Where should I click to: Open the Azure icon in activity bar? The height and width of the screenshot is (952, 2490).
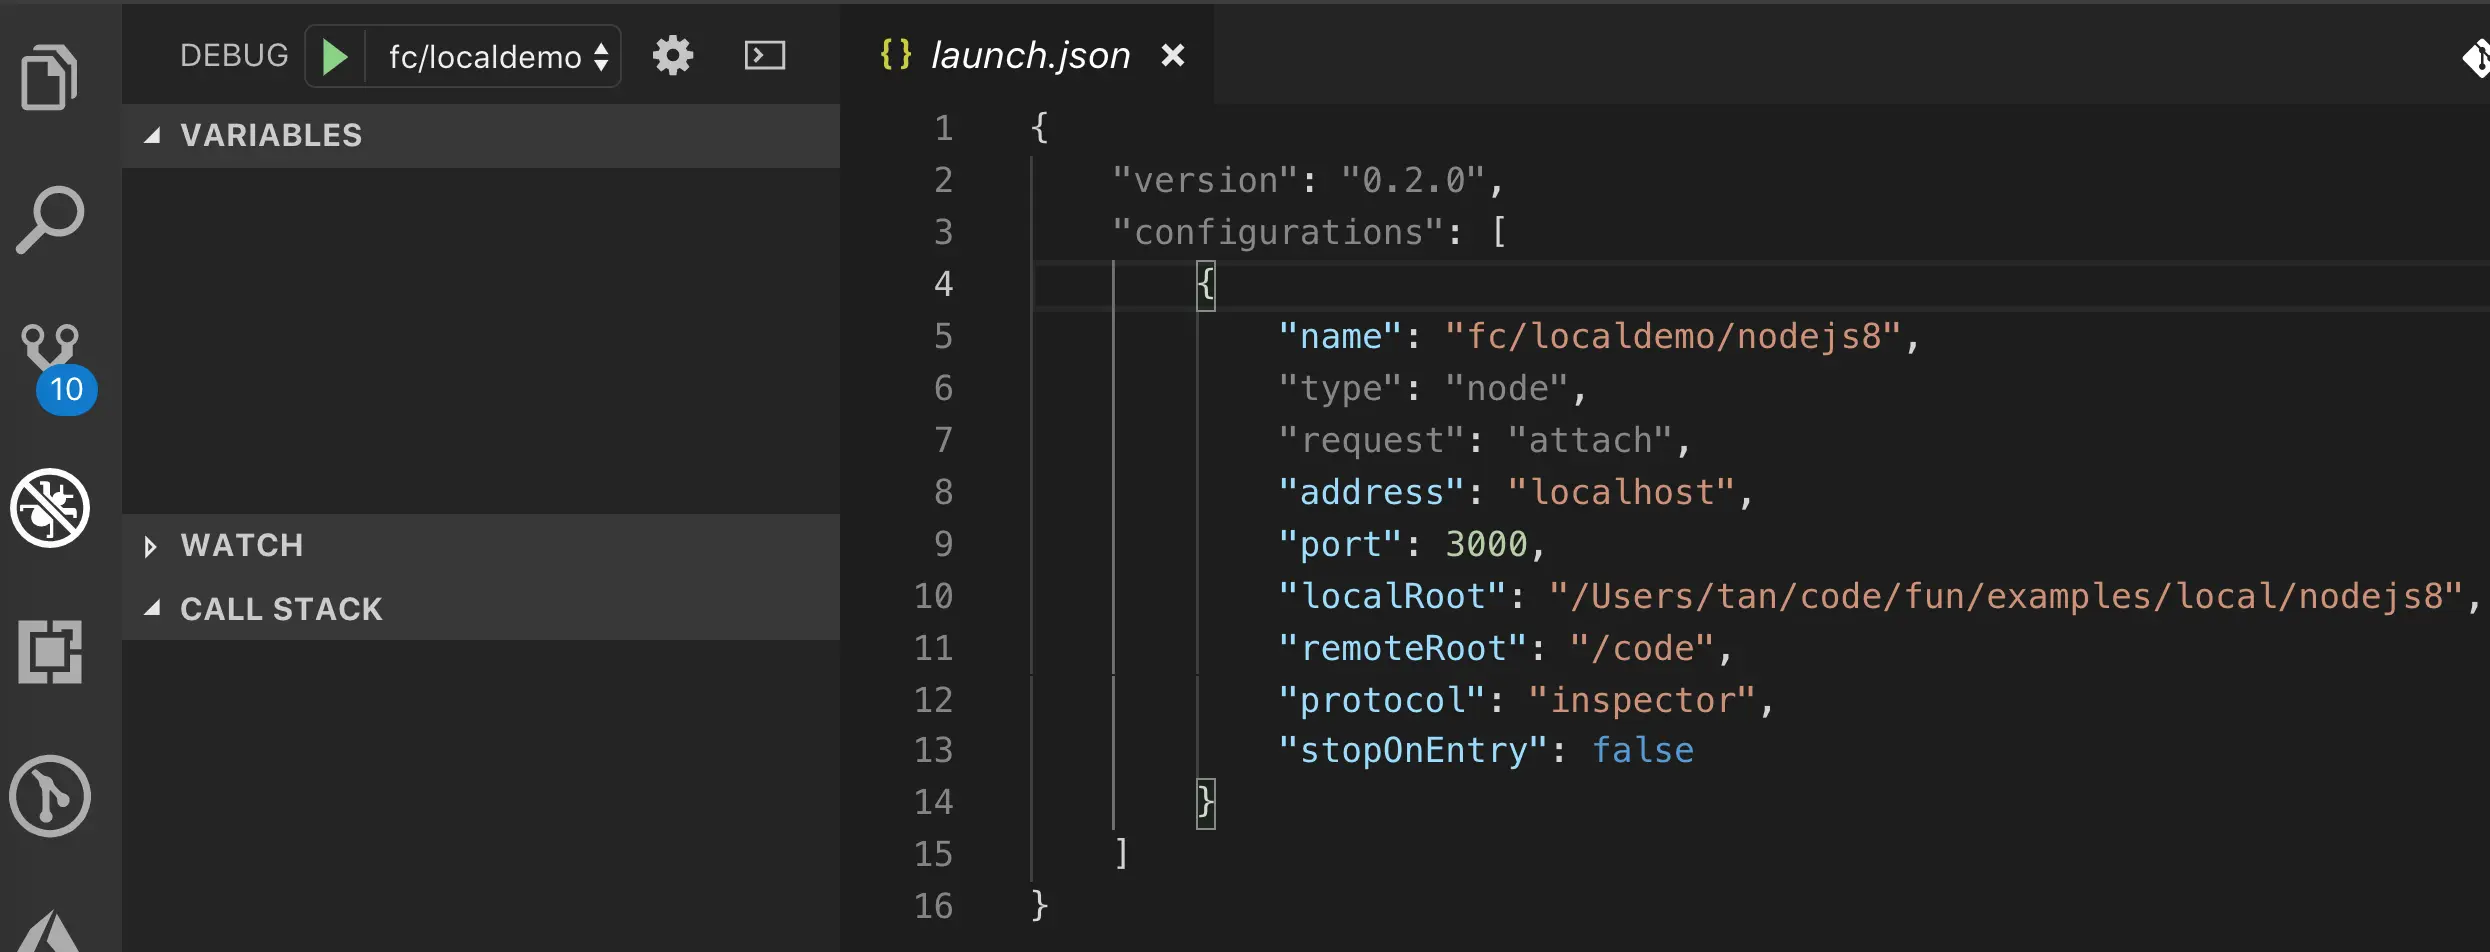point(49,932)
